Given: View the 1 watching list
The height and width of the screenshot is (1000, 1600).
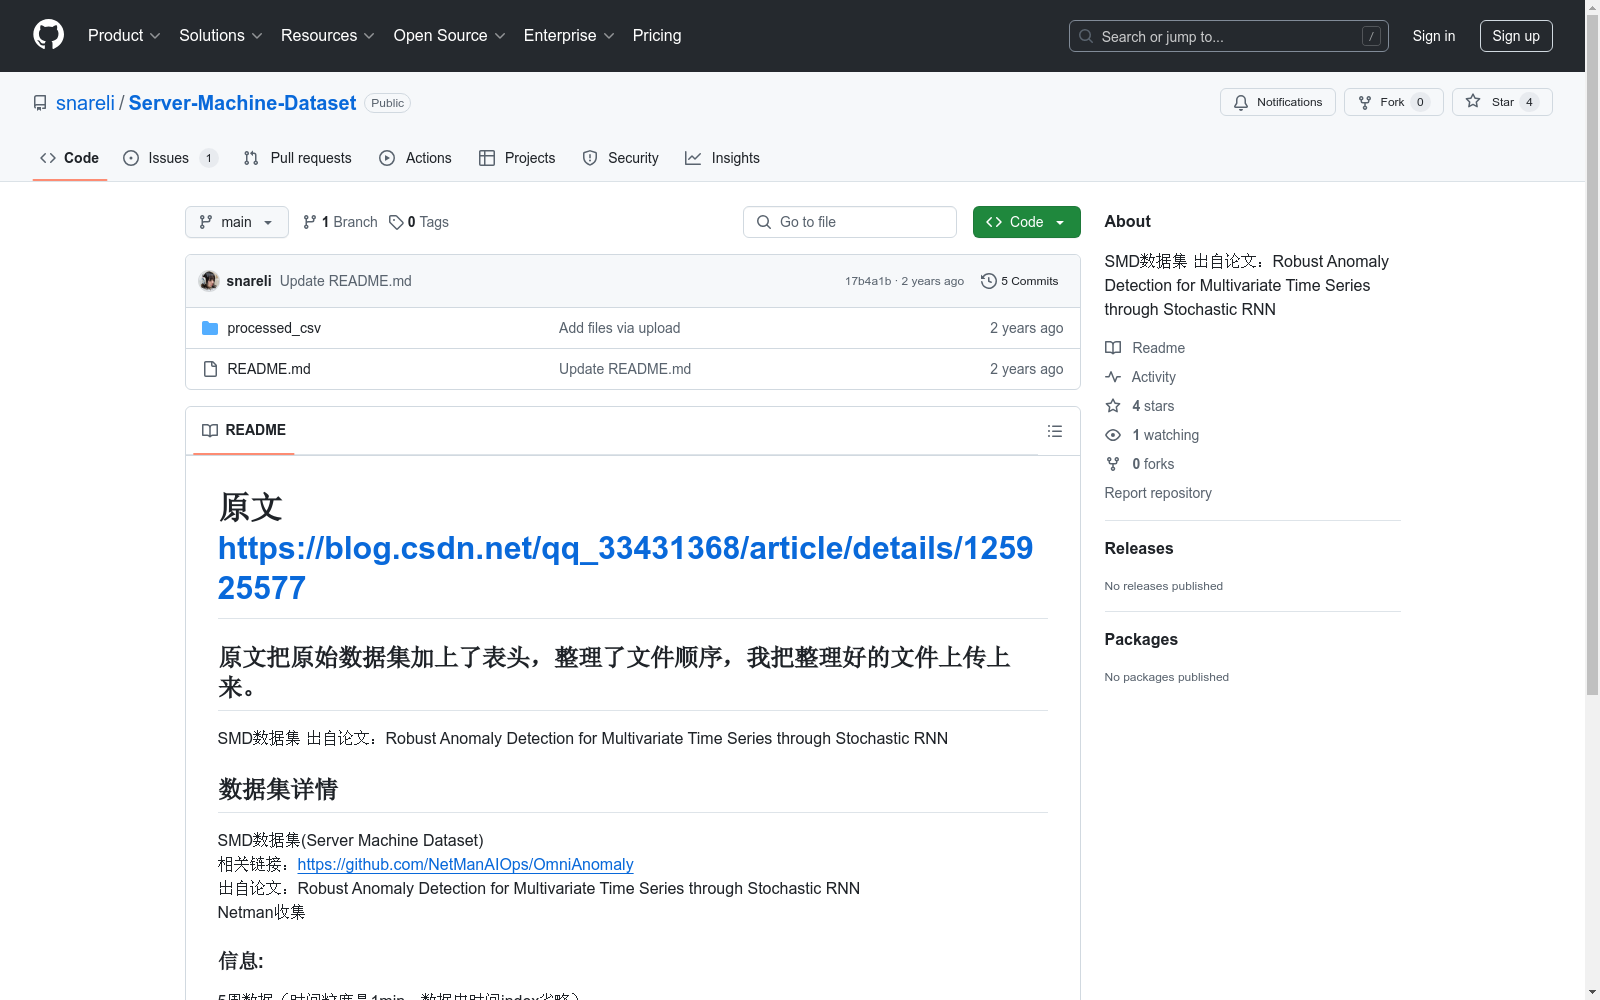Looking at the screenshot, I should pos(1152,435).
